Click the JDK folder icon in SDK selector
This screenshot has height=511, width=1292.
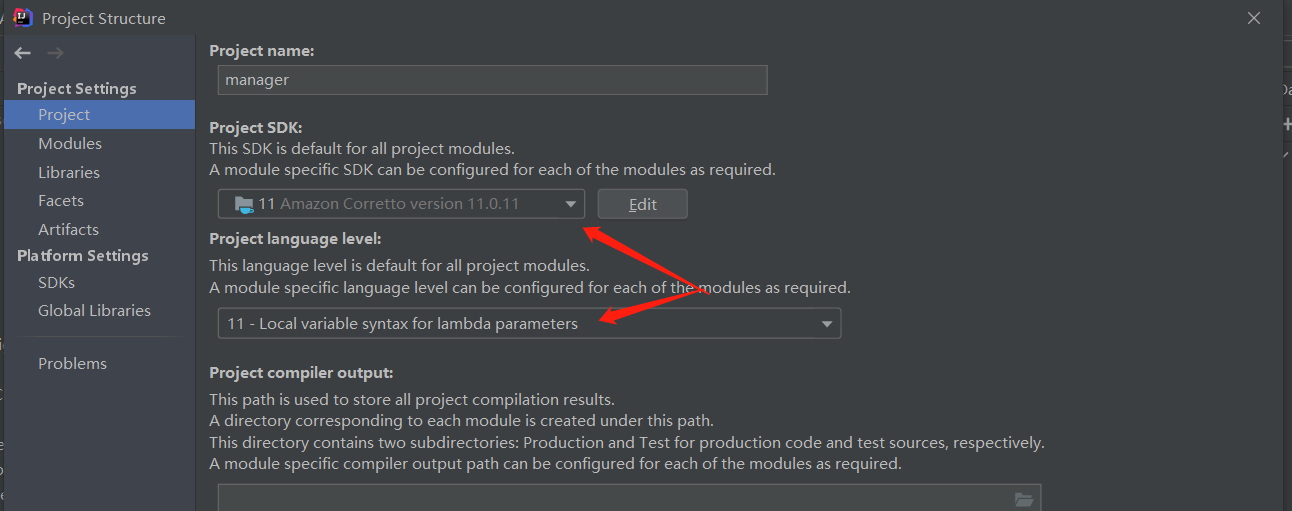pyautogui.click(x=244, y=204)
